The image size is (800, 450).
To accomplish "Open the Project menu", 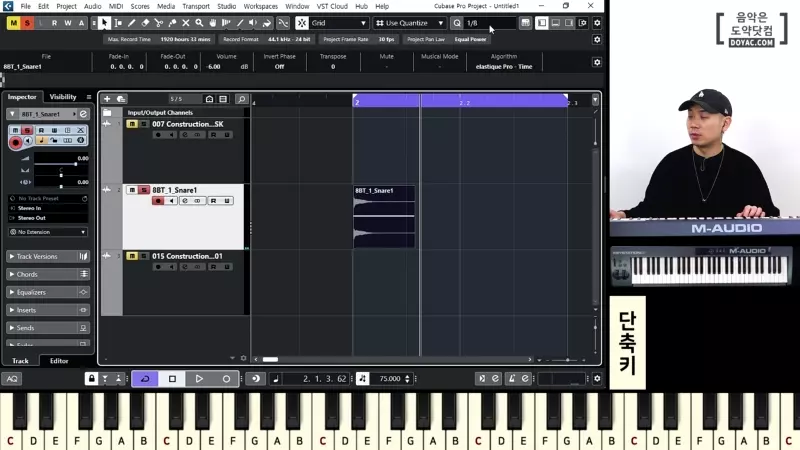I will [x=66, y=6].
